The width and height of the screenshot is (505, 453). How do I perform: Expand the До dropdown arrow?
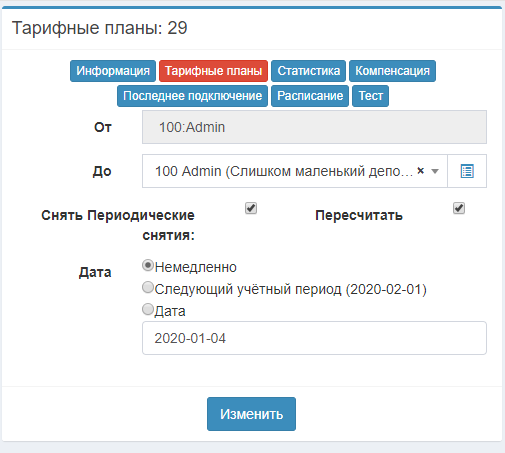(x=435, y=171)
